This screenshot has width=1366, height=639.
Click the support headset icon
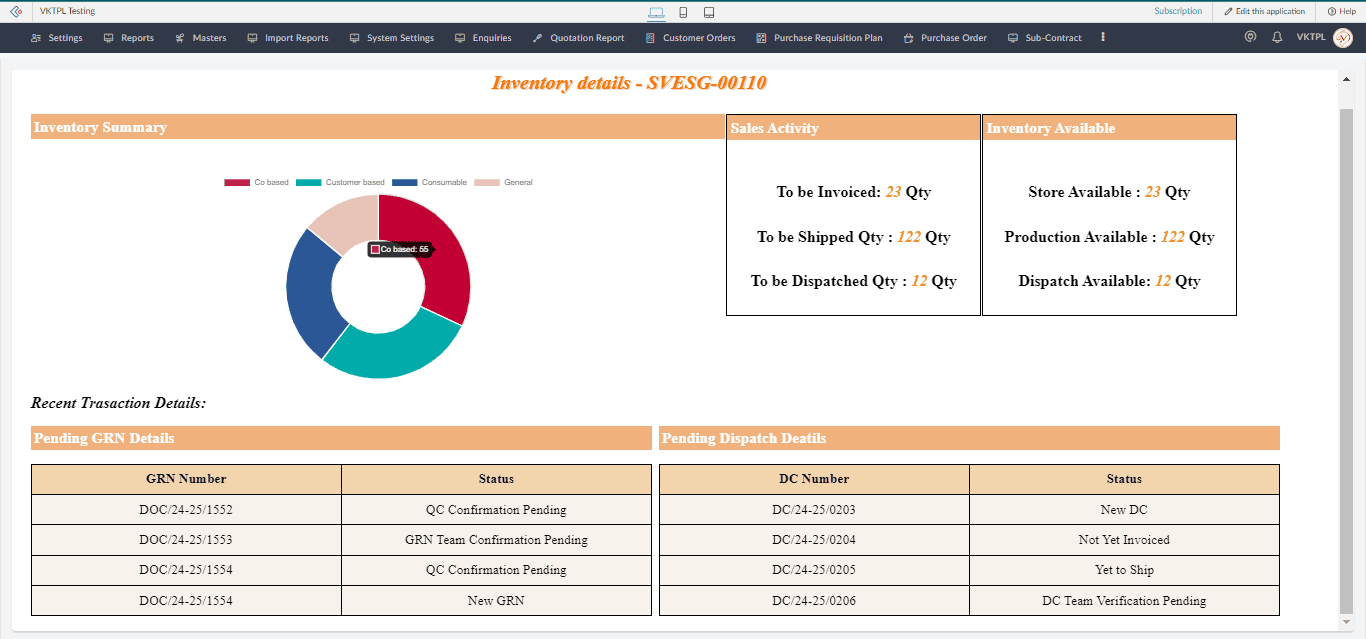[1250, 37]
